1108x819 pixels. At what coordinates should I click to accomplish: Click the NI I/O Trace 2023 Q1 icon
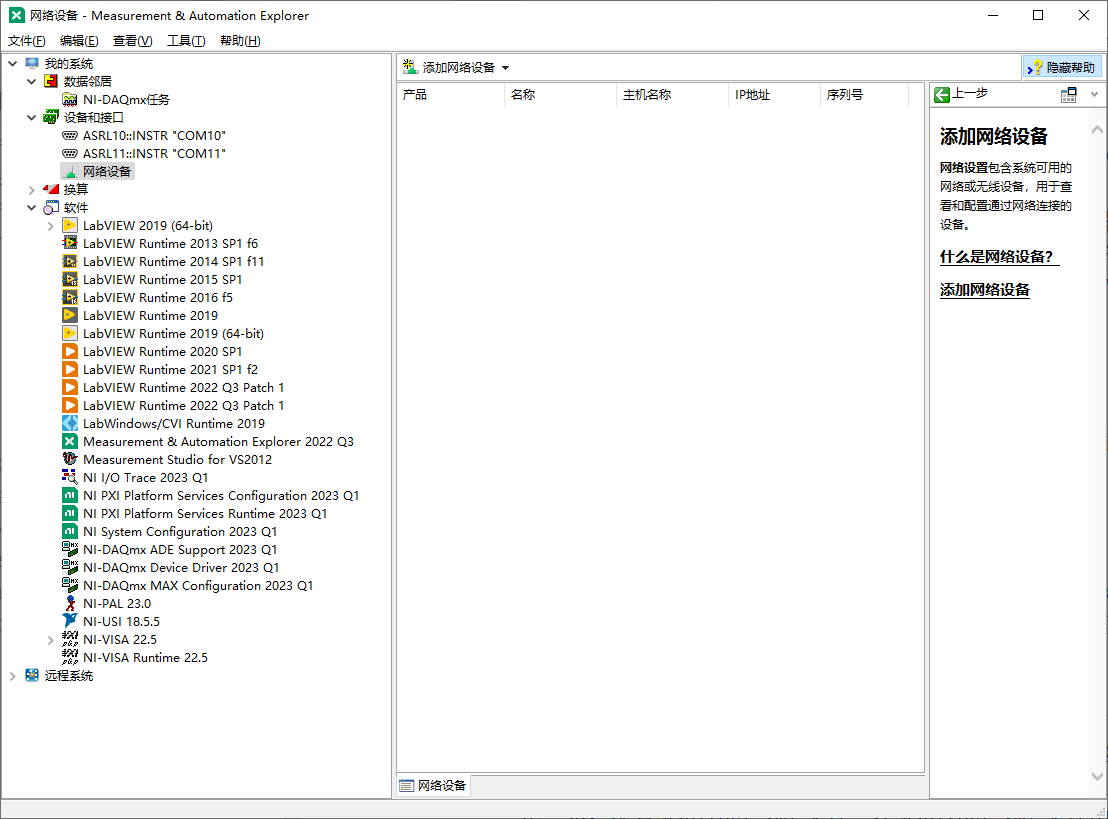point(70,477)
